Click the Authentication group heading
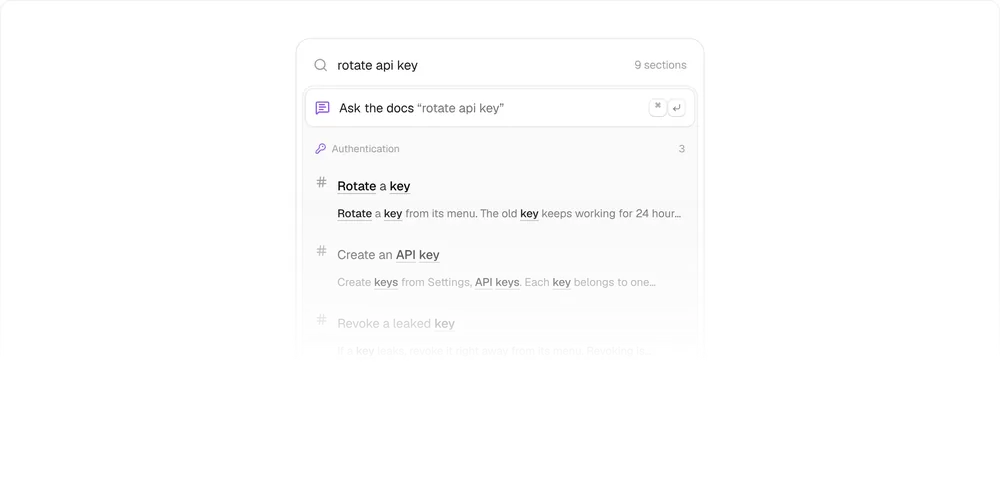This screenshot has height=480, width=1000. point(365,149)
